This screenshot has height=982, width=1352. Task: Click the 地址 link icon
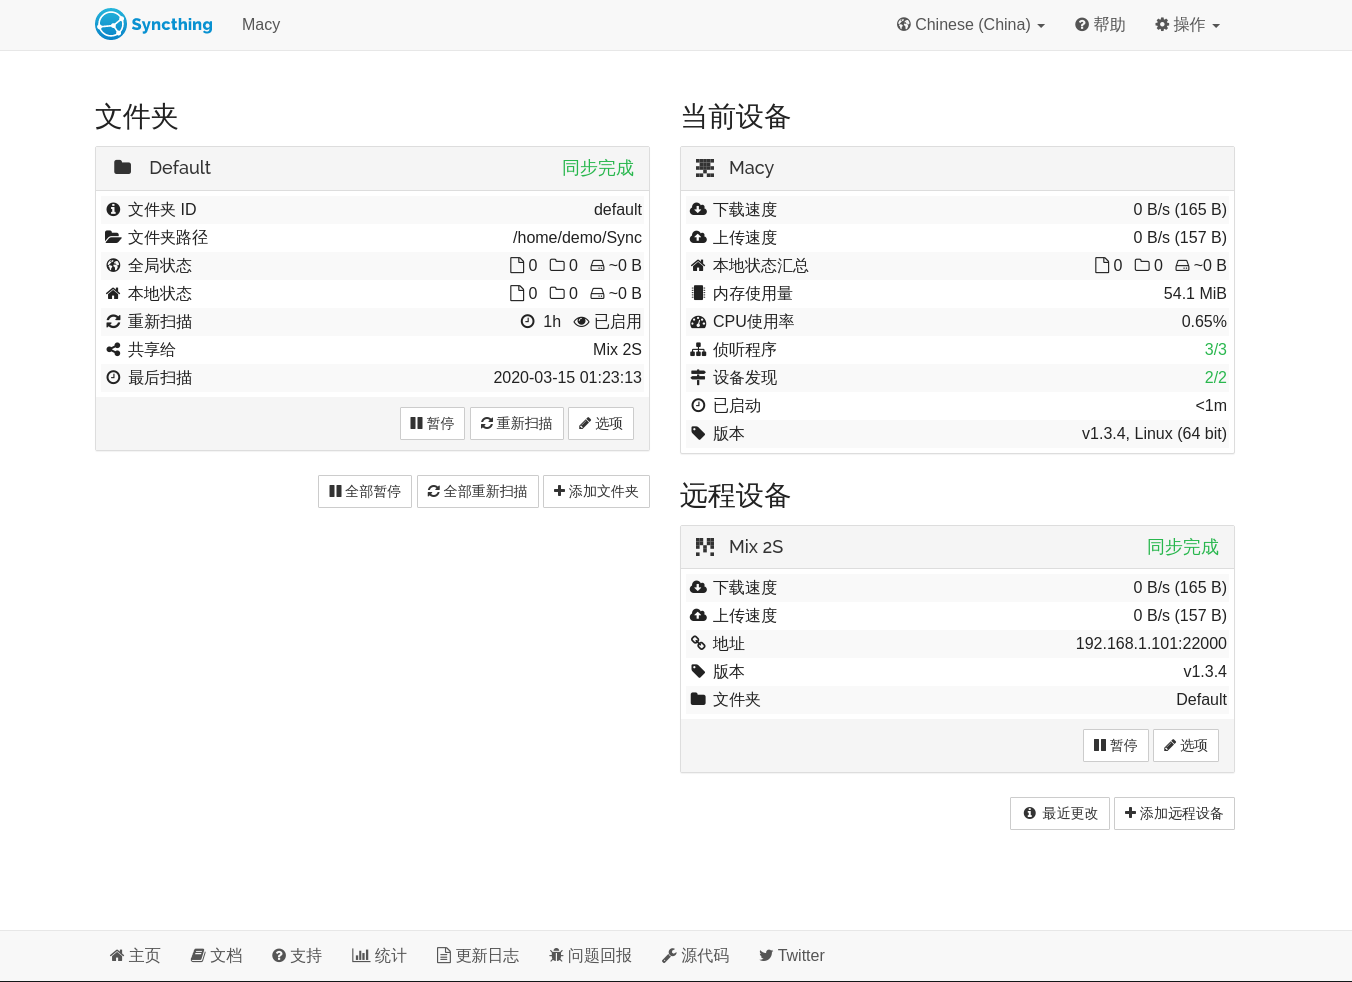(698, 643)
